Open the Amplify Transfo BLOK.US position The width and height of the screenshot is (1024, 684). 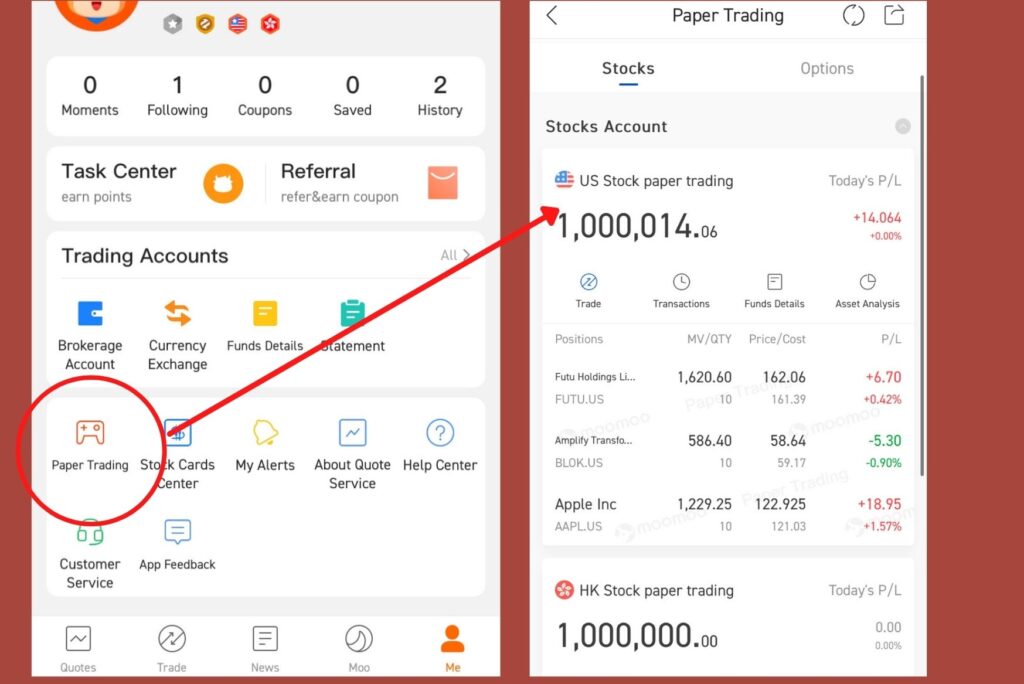(728, 451)
